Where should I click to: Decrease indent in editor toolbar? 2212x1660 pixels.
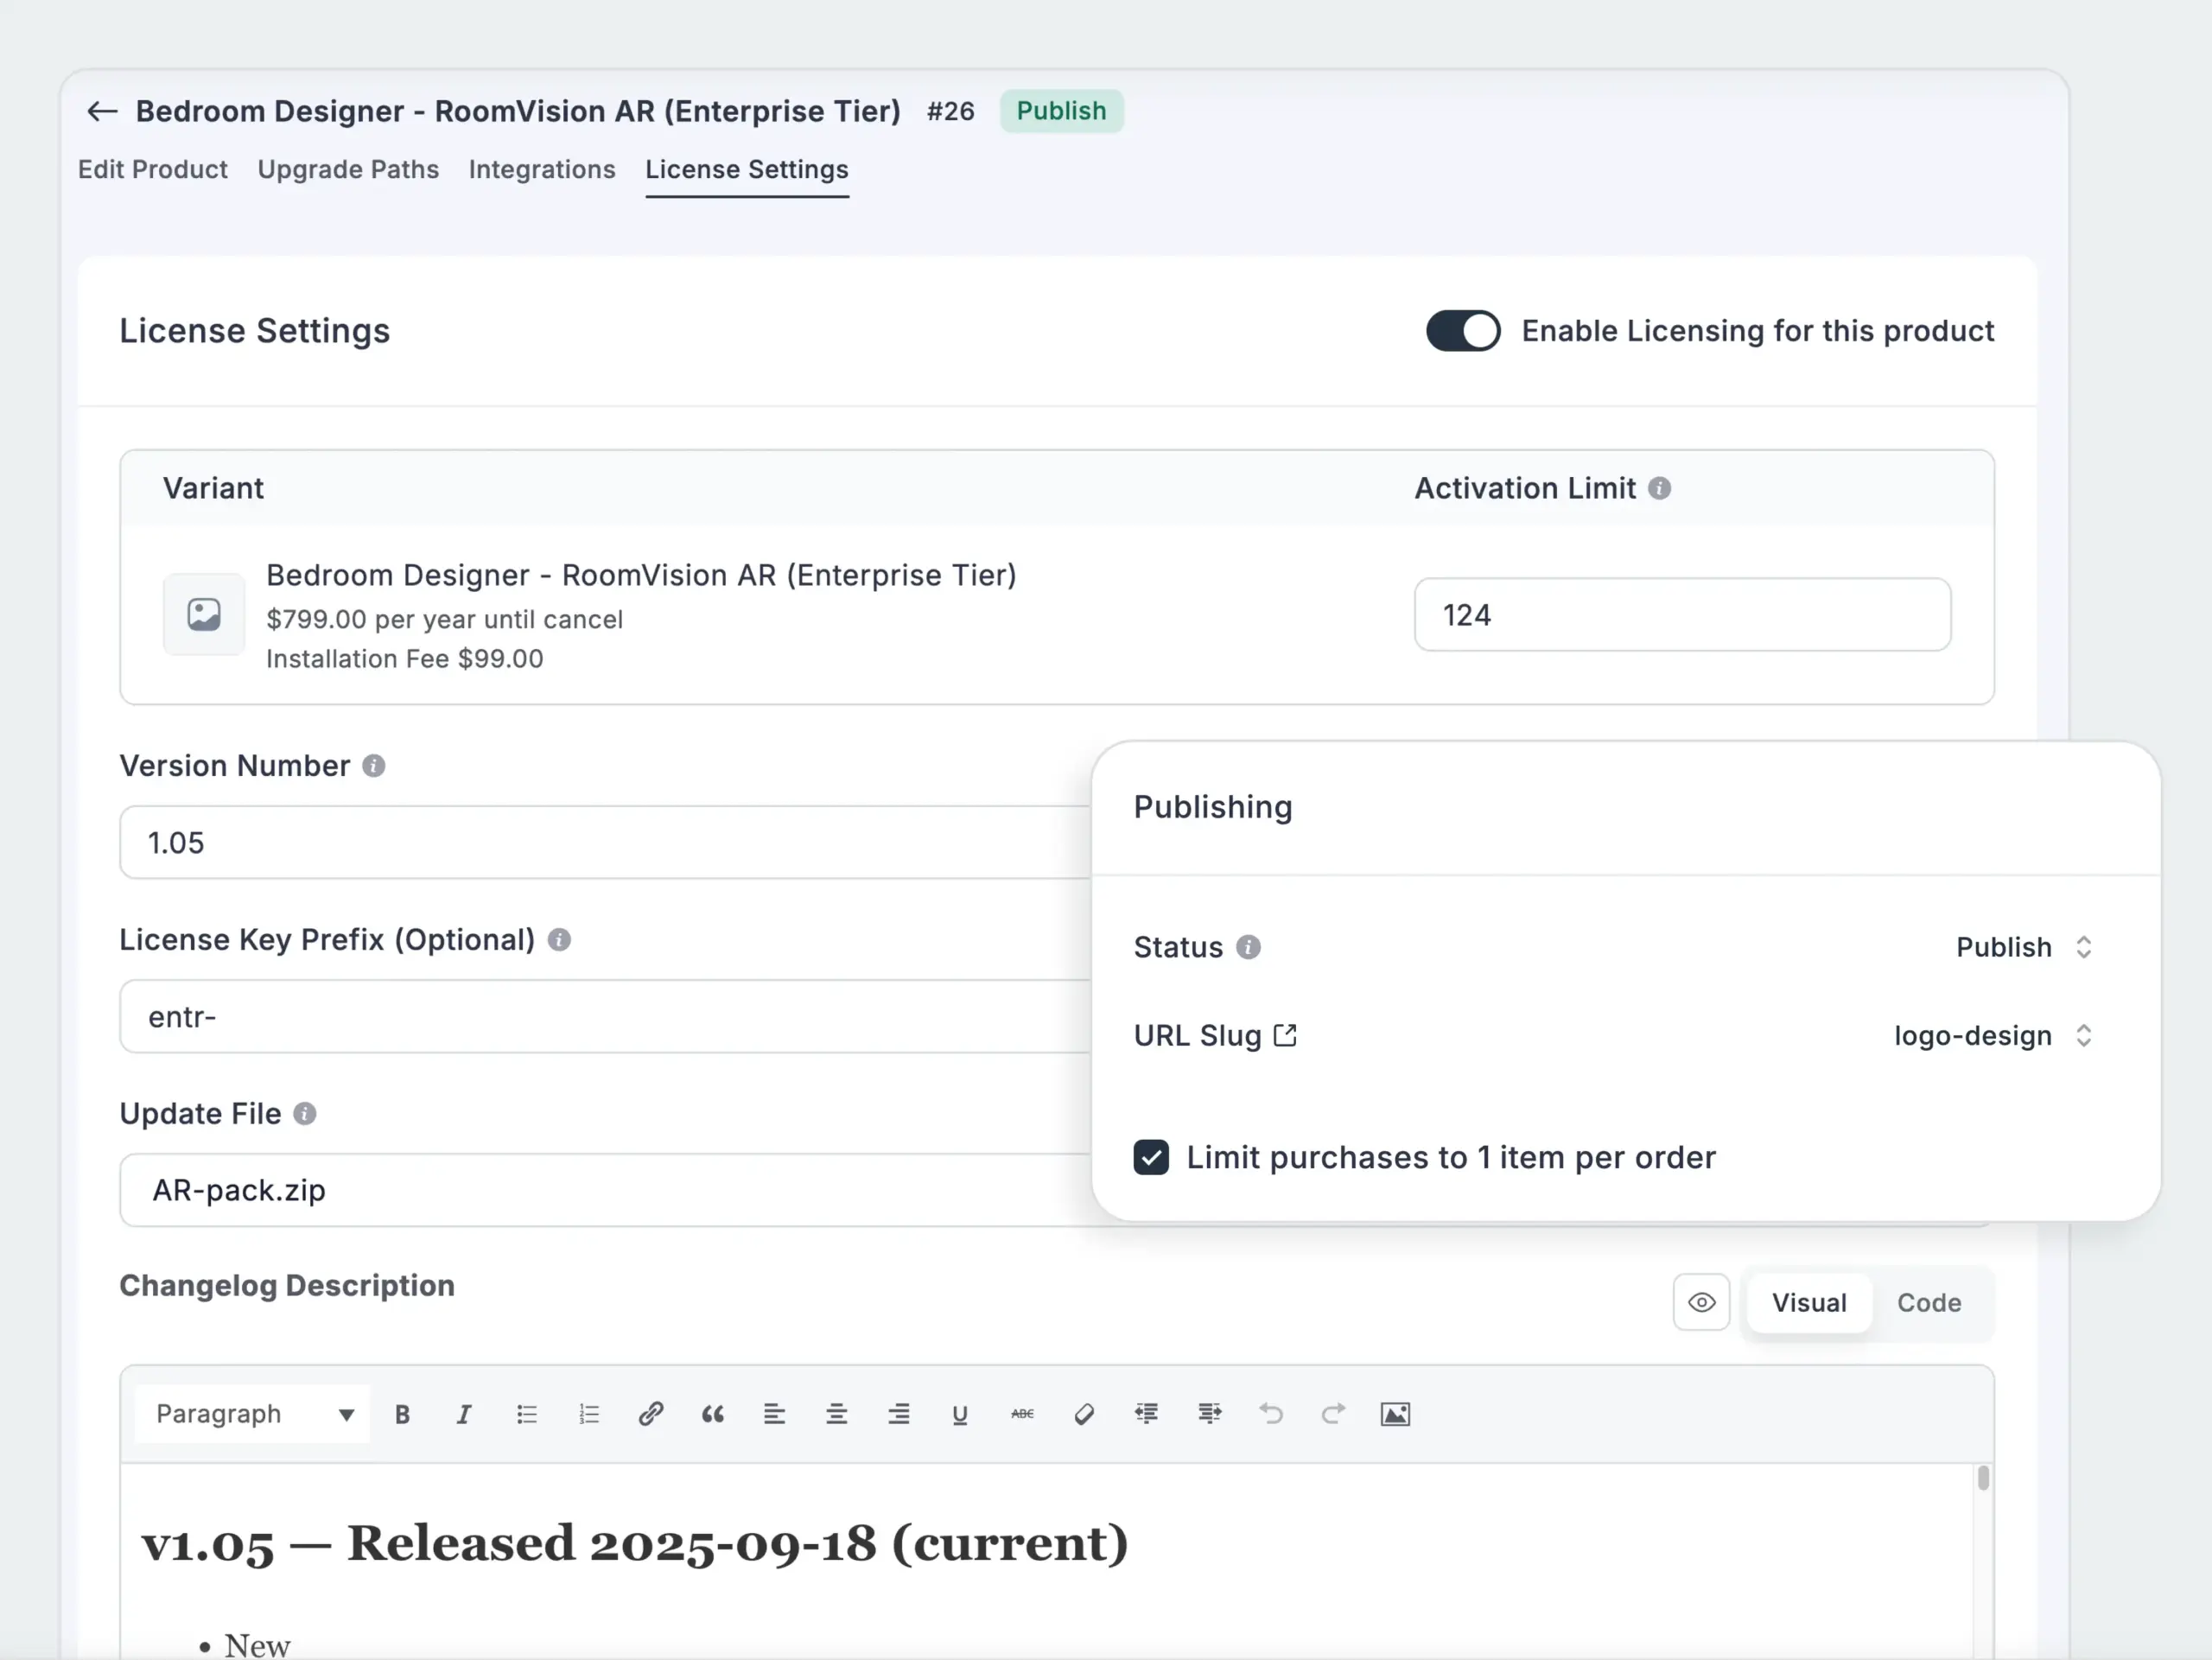click(x=1146, y=1414)
